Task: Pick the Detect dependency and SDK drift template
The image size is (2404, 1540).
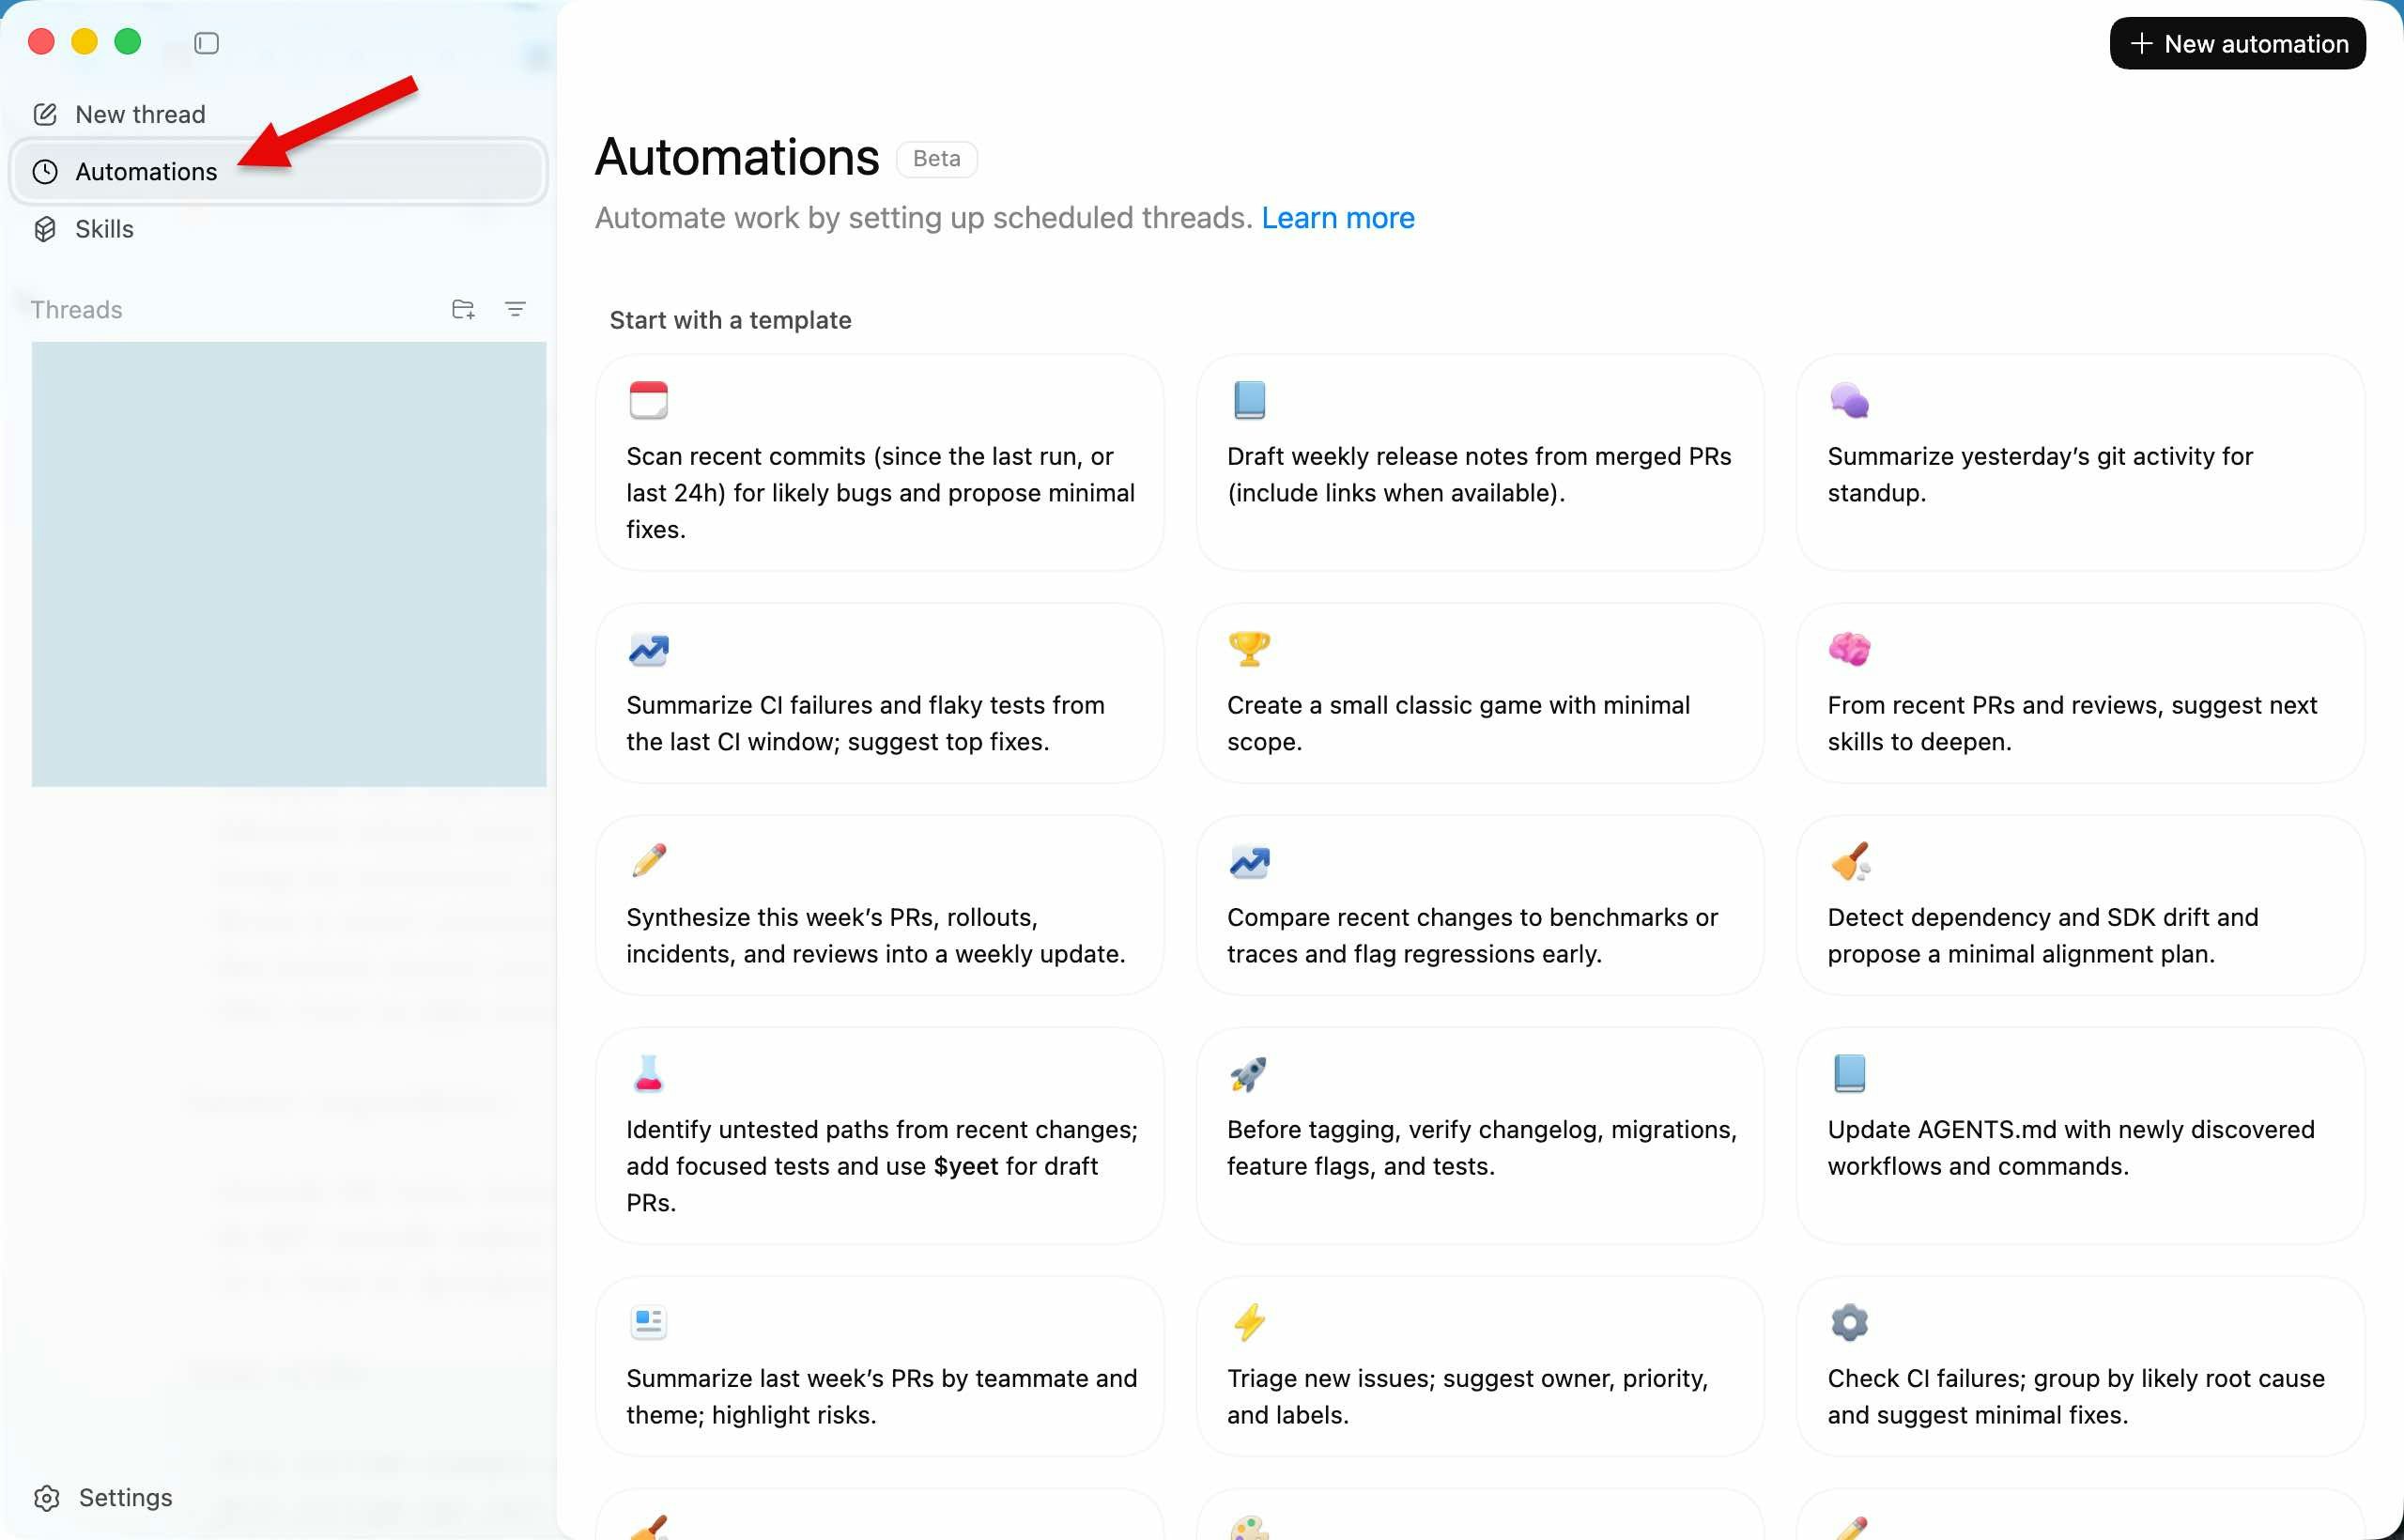Action: 2079,935
